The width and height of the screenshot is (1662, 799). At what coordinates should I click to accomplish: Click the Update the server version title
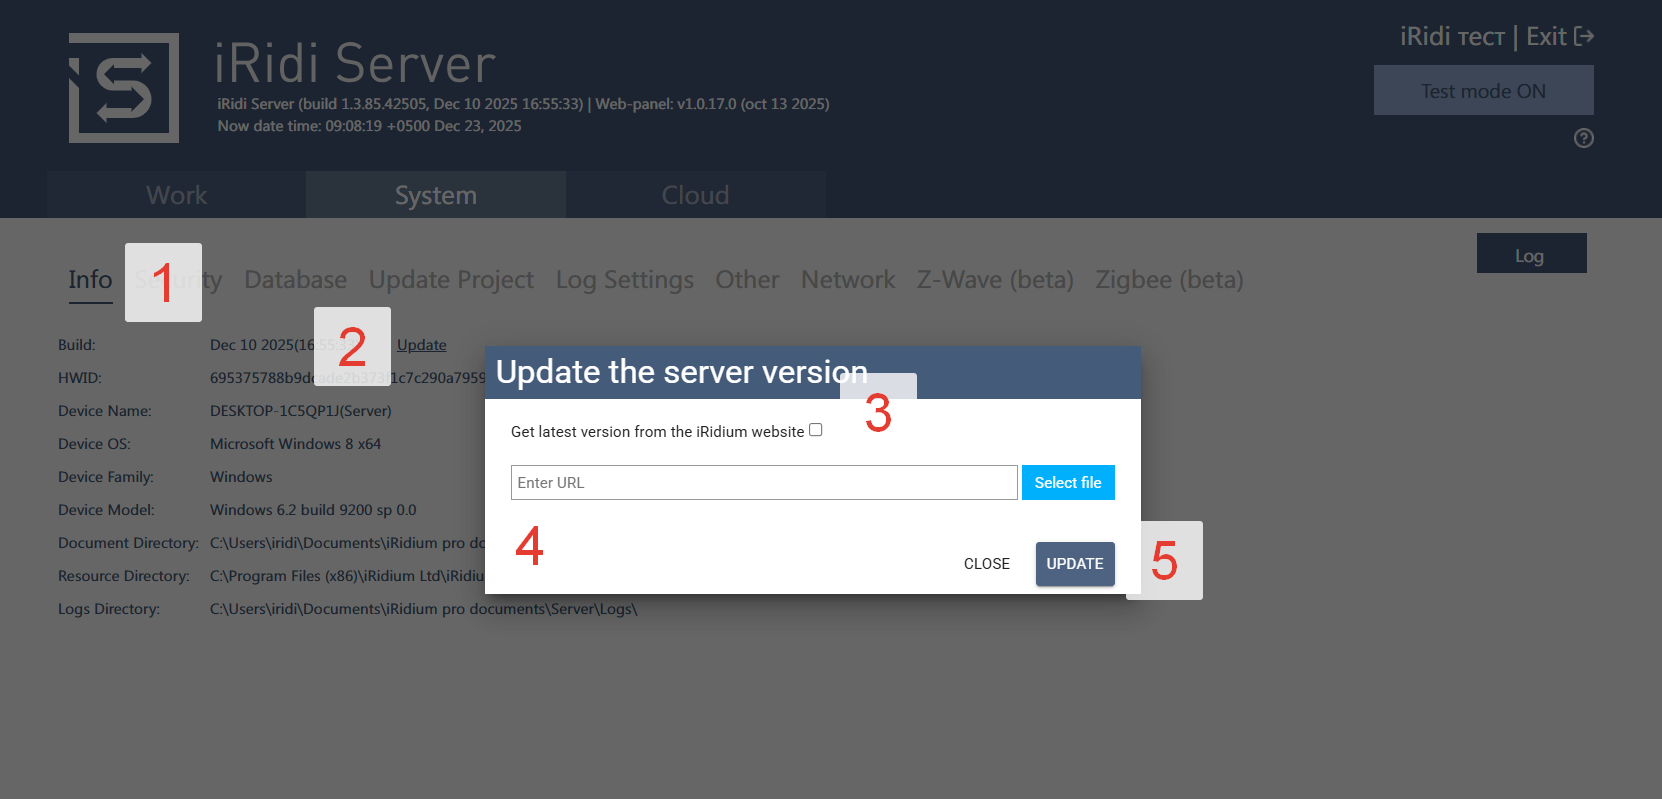pyautogui.click(x=682, y=372)
